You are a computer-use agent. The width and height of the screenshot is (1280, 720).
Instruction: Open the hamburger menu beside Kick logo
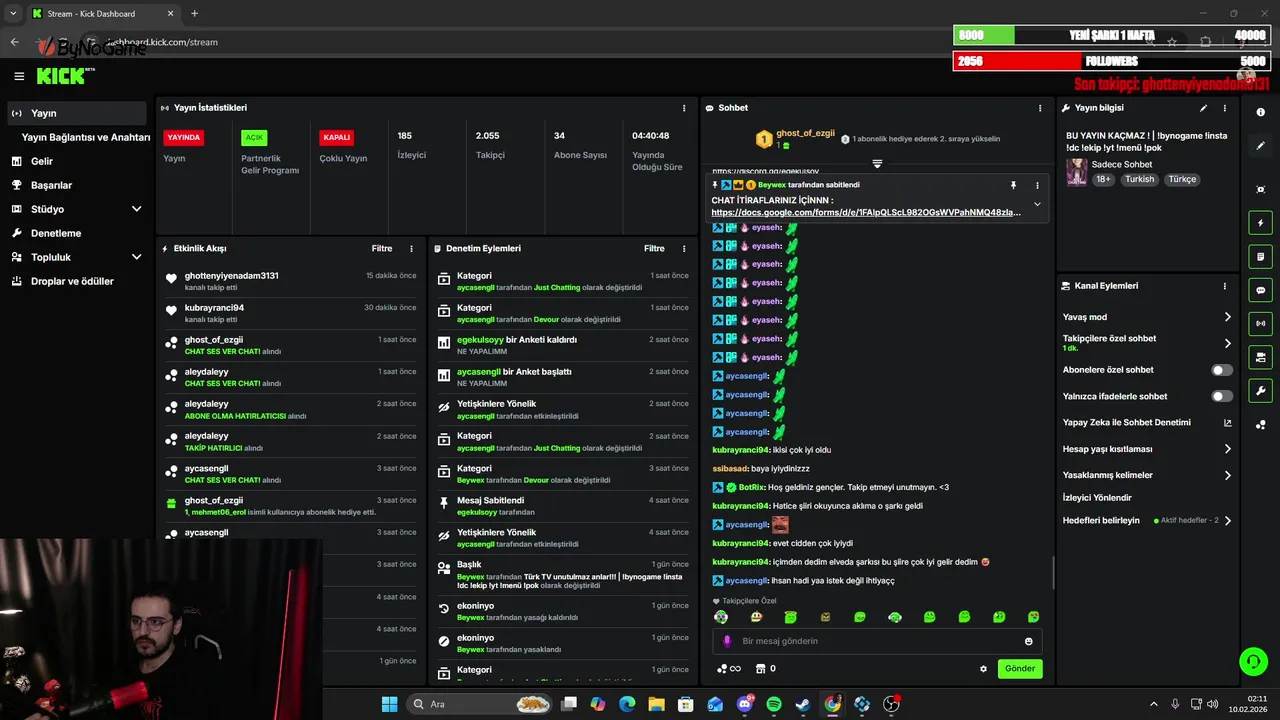[x=19, y=76]
